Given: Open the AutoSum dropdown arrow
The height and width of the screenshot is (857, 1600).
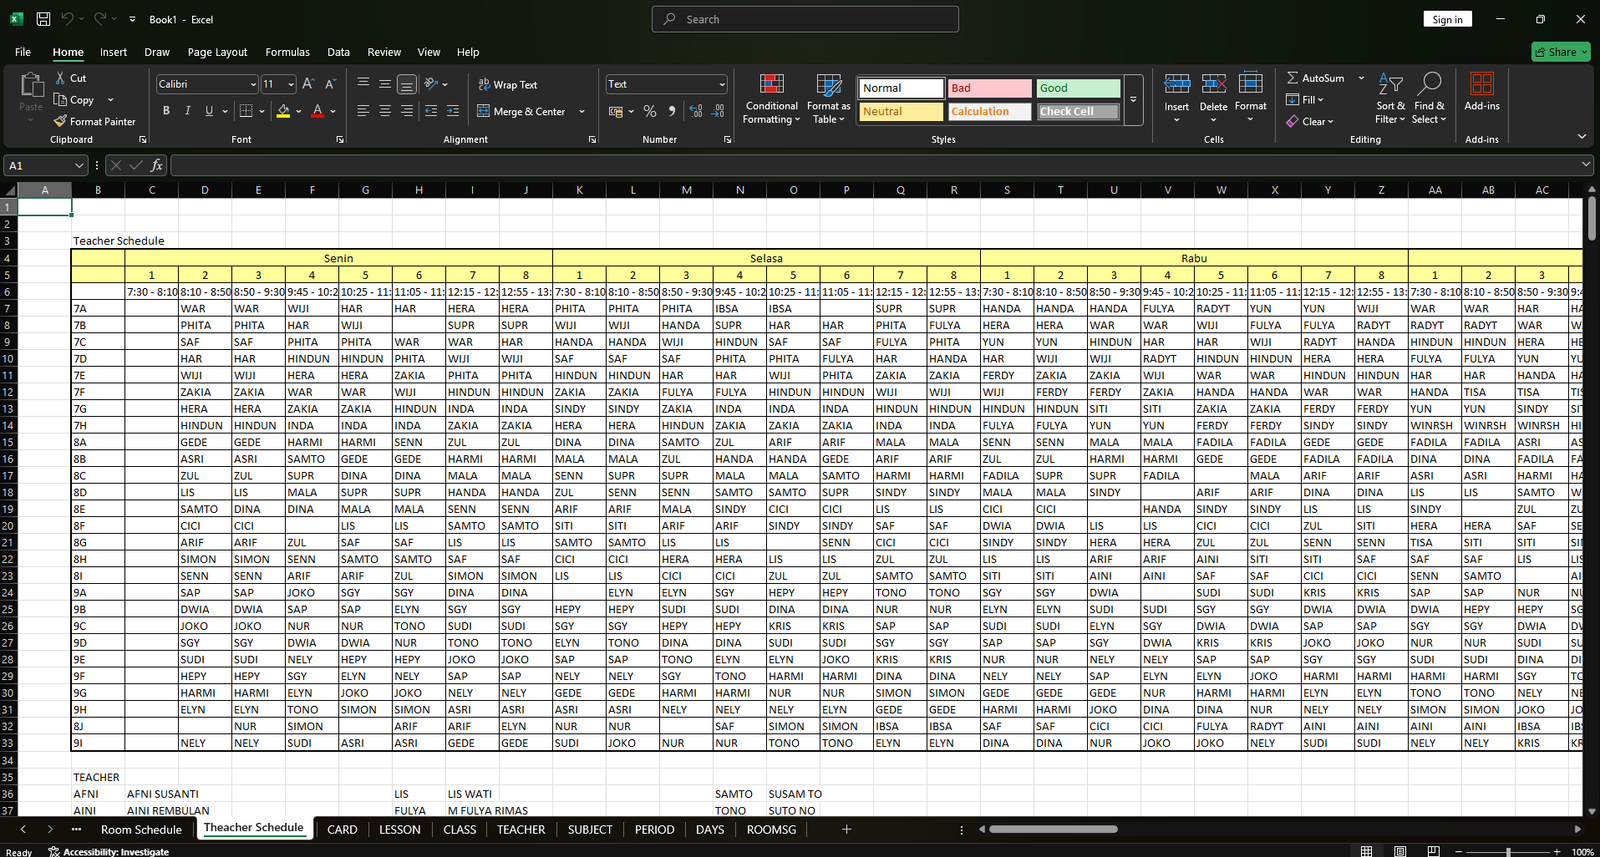Looking at the screenshot, I should click(x=1361, y=78).
